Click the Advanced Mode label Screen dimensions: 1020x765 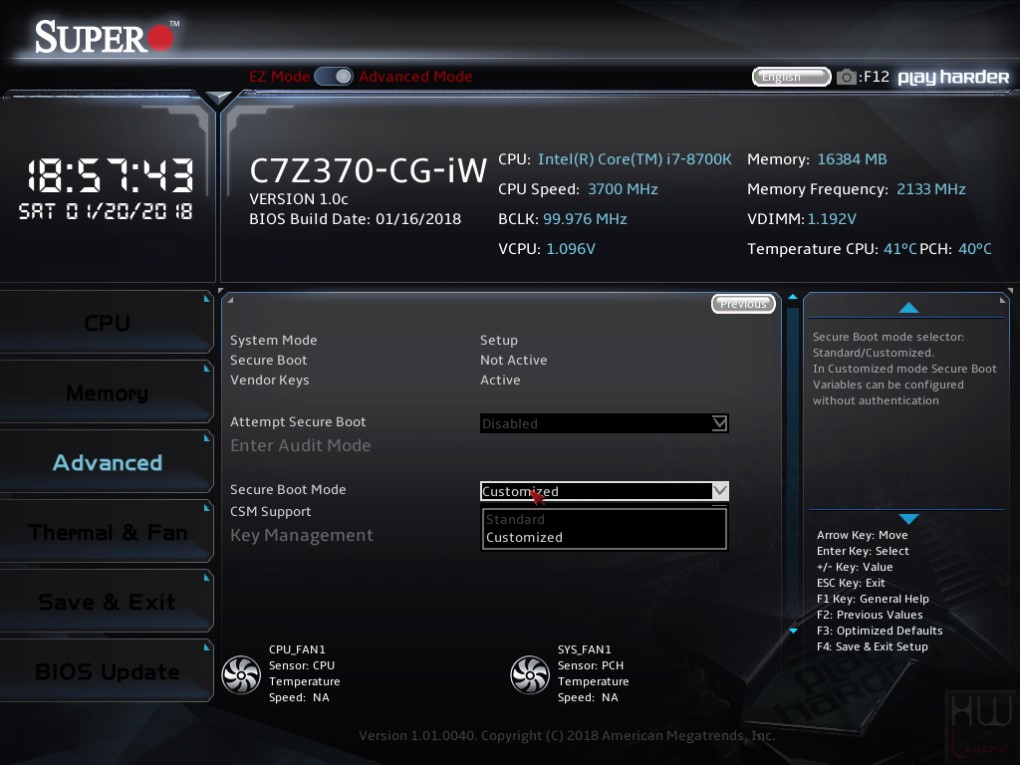tap(416, 77)
